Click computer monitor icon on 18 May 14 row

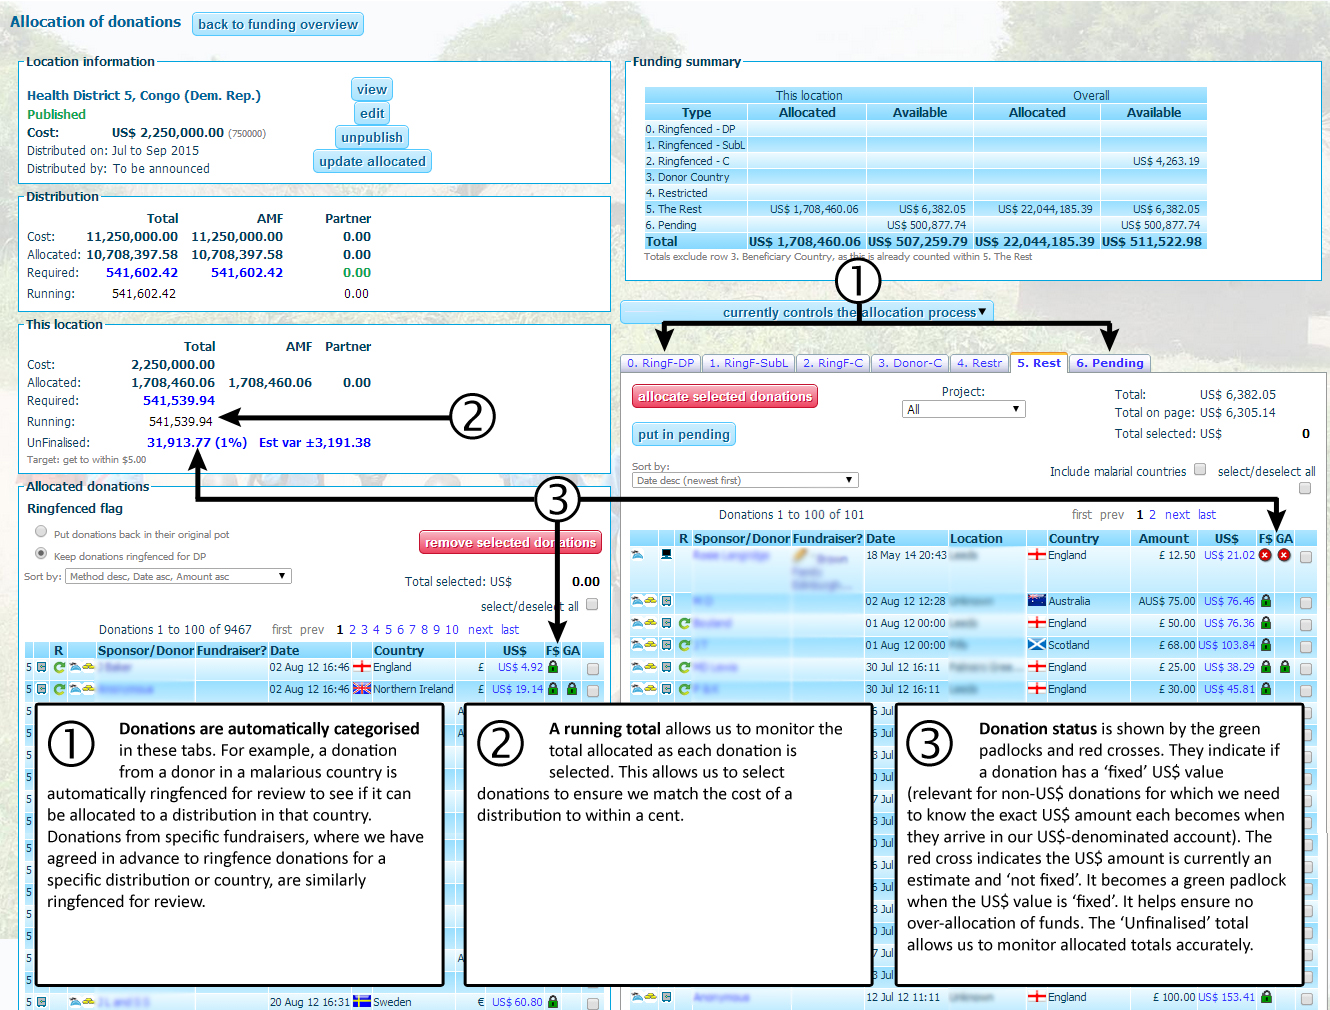pyautogui.click(x=666, y=554)
